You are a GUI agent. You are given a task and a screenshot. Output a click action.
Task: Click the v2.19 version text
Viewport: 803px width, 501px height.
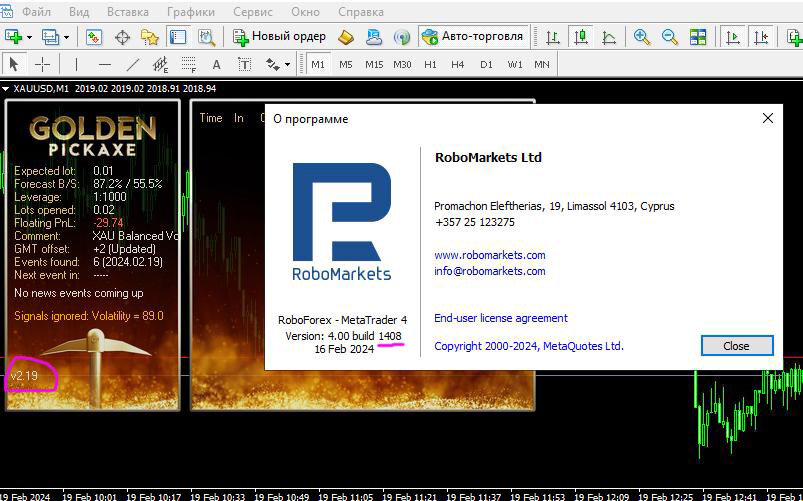[x=24, y=375]
